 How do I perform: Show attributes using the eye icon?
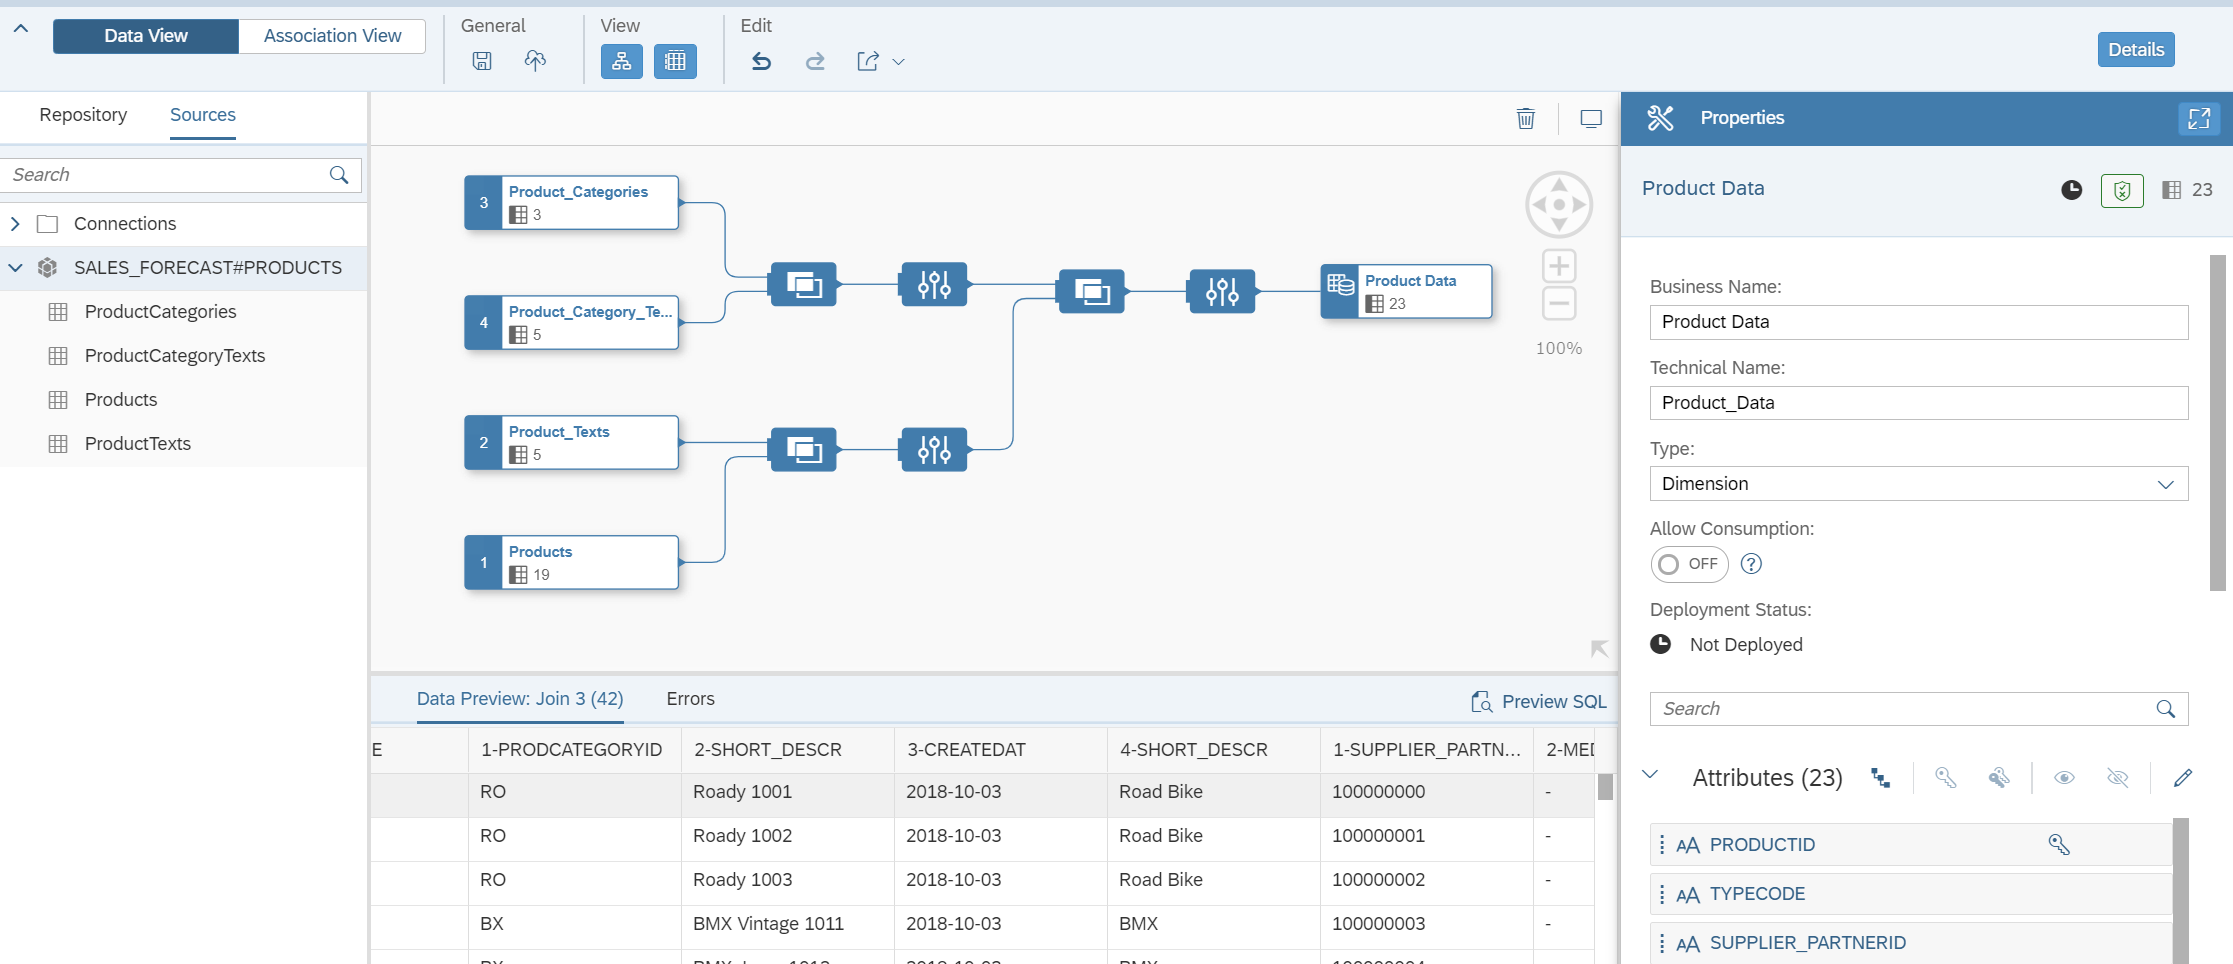pos(2064,778)
